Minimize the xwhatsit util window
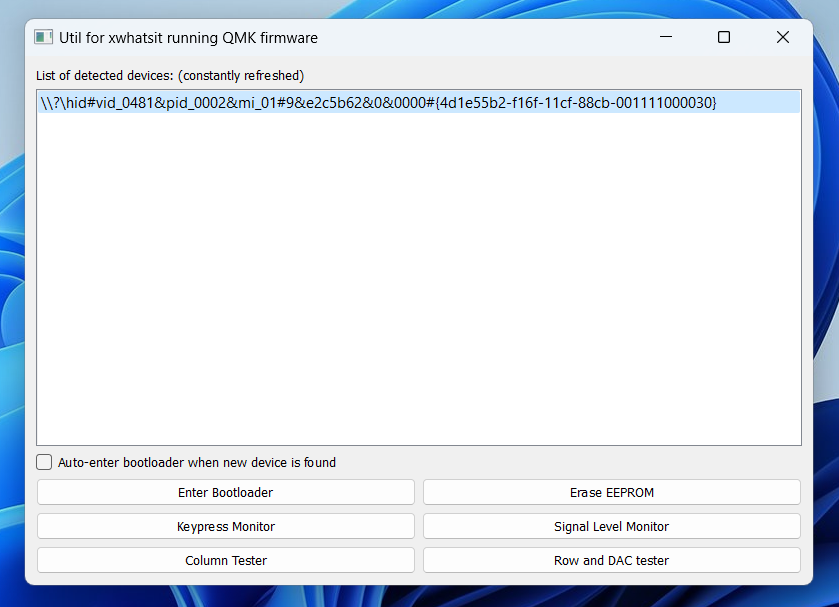This screenshot has width=839, height=607. [666, 37]
